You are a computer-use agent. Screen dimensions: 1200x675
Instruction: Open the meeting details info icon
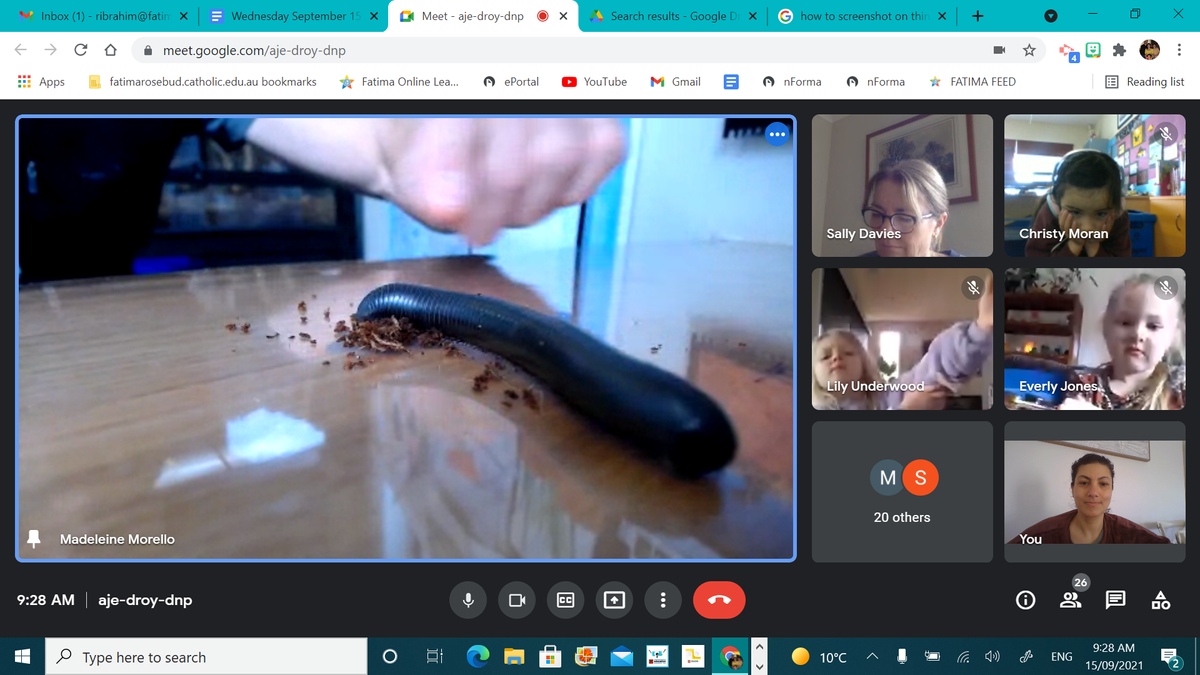[1025, 600]
